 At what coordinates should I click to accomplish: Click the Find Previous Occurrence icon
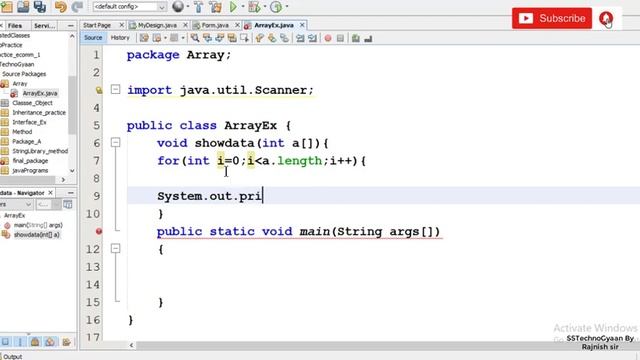pos(207,38)
